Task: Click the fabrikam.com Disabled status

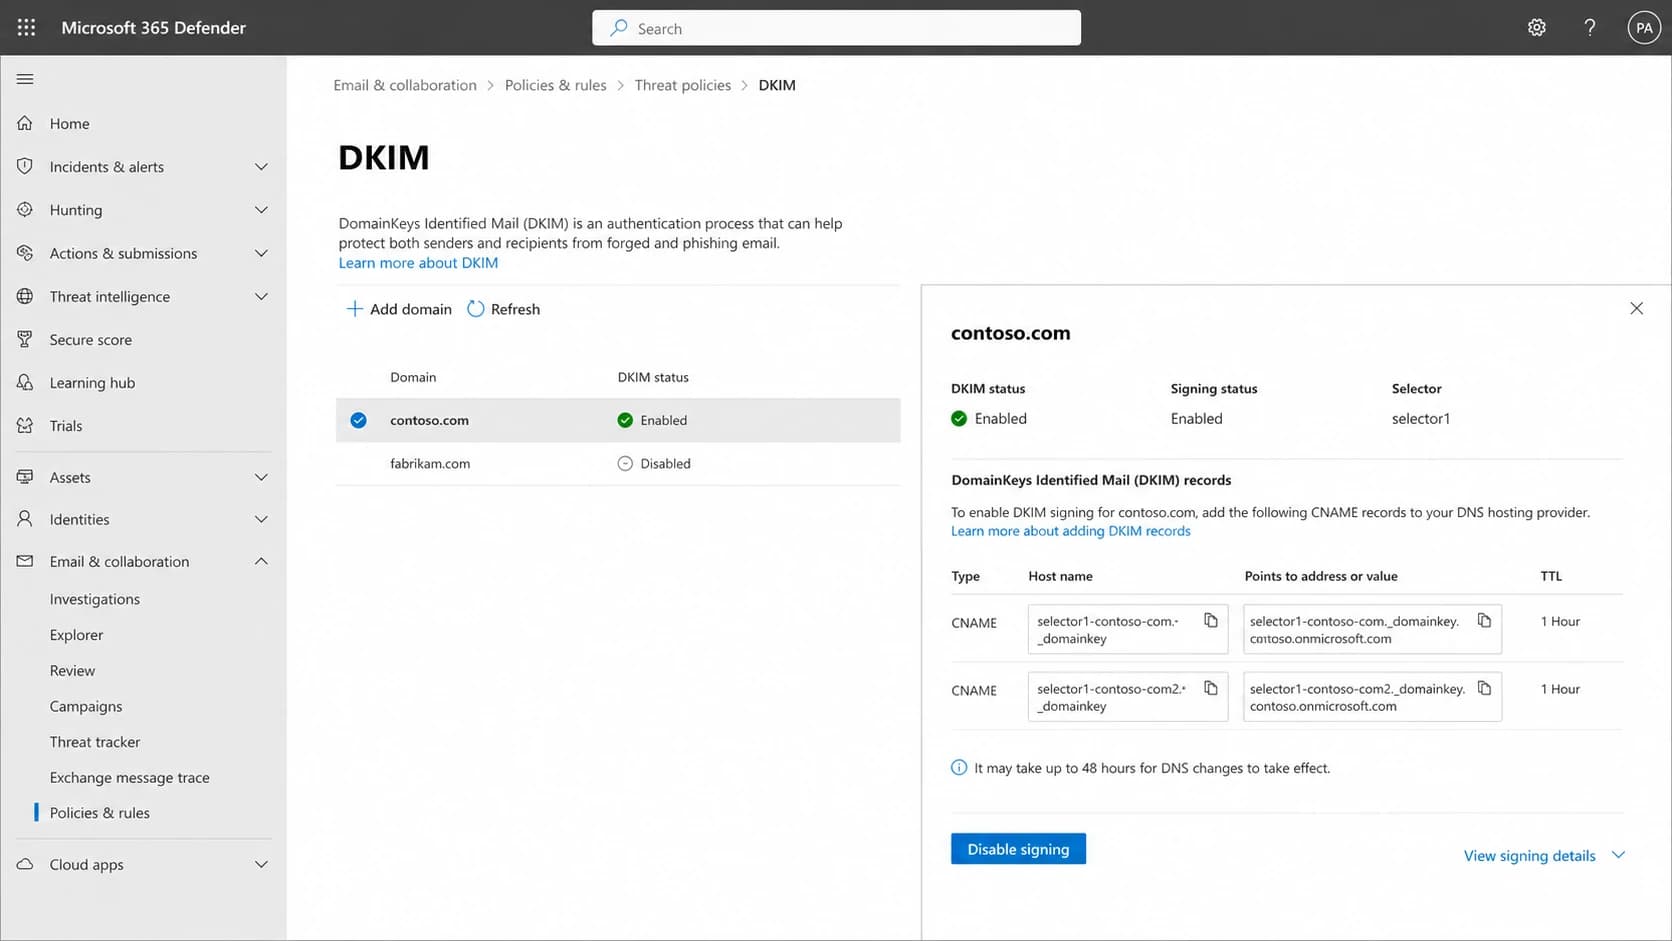Action: click(654, 463)
